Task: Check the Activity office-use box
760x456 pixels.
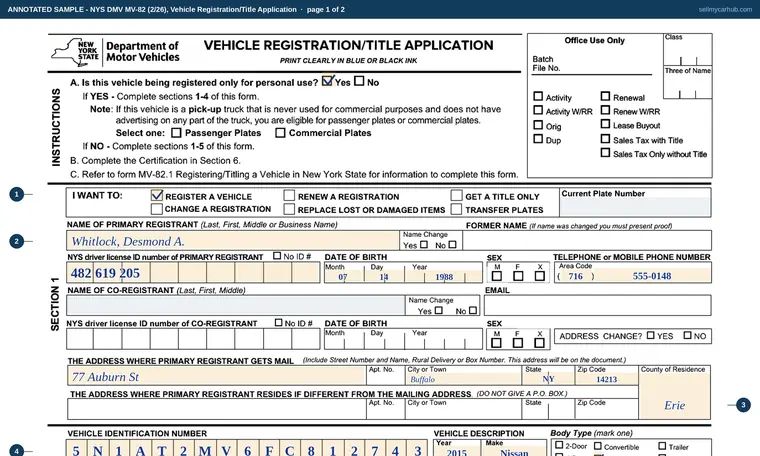Action: 538,96
